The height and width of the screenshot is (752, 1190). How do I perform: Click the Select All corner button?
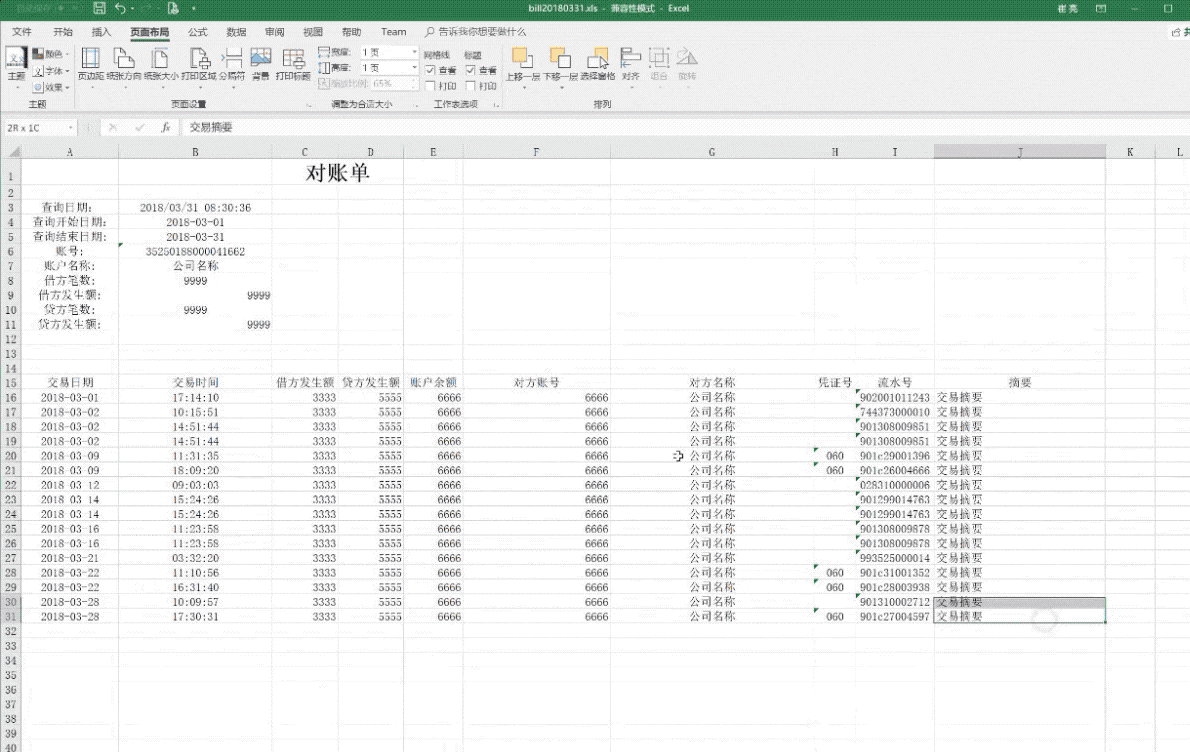(11, 152)
